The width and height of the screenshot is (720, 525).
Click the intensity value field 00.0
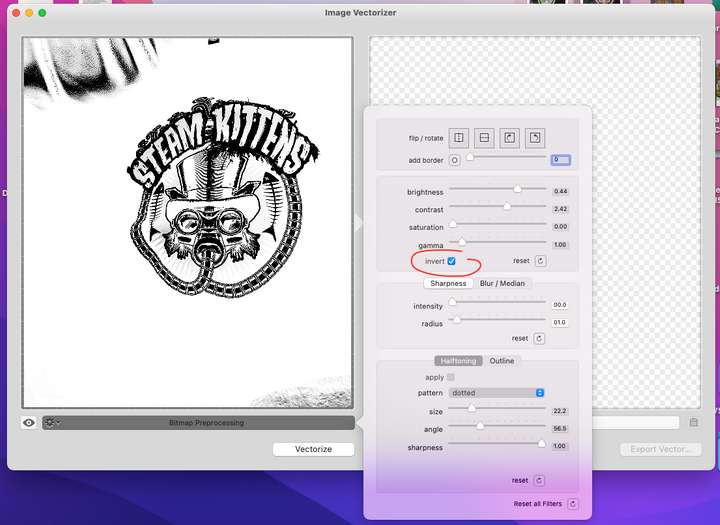[x=560, y=305]
